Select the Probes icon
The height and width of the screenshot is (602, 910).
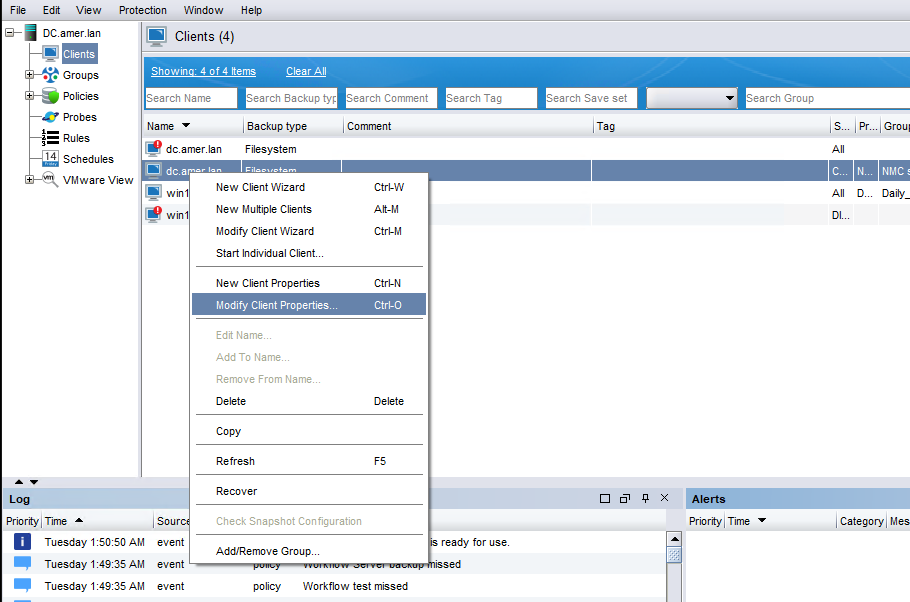click(x=48, y=117)
